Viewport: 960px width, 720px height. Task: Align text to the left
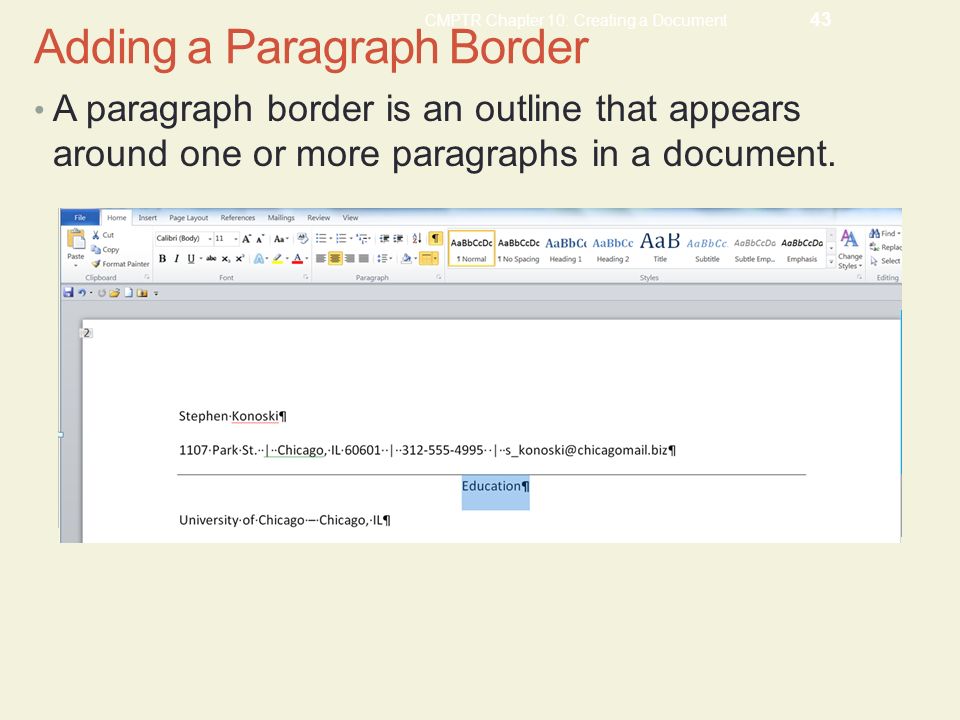(x=321, y=258)
